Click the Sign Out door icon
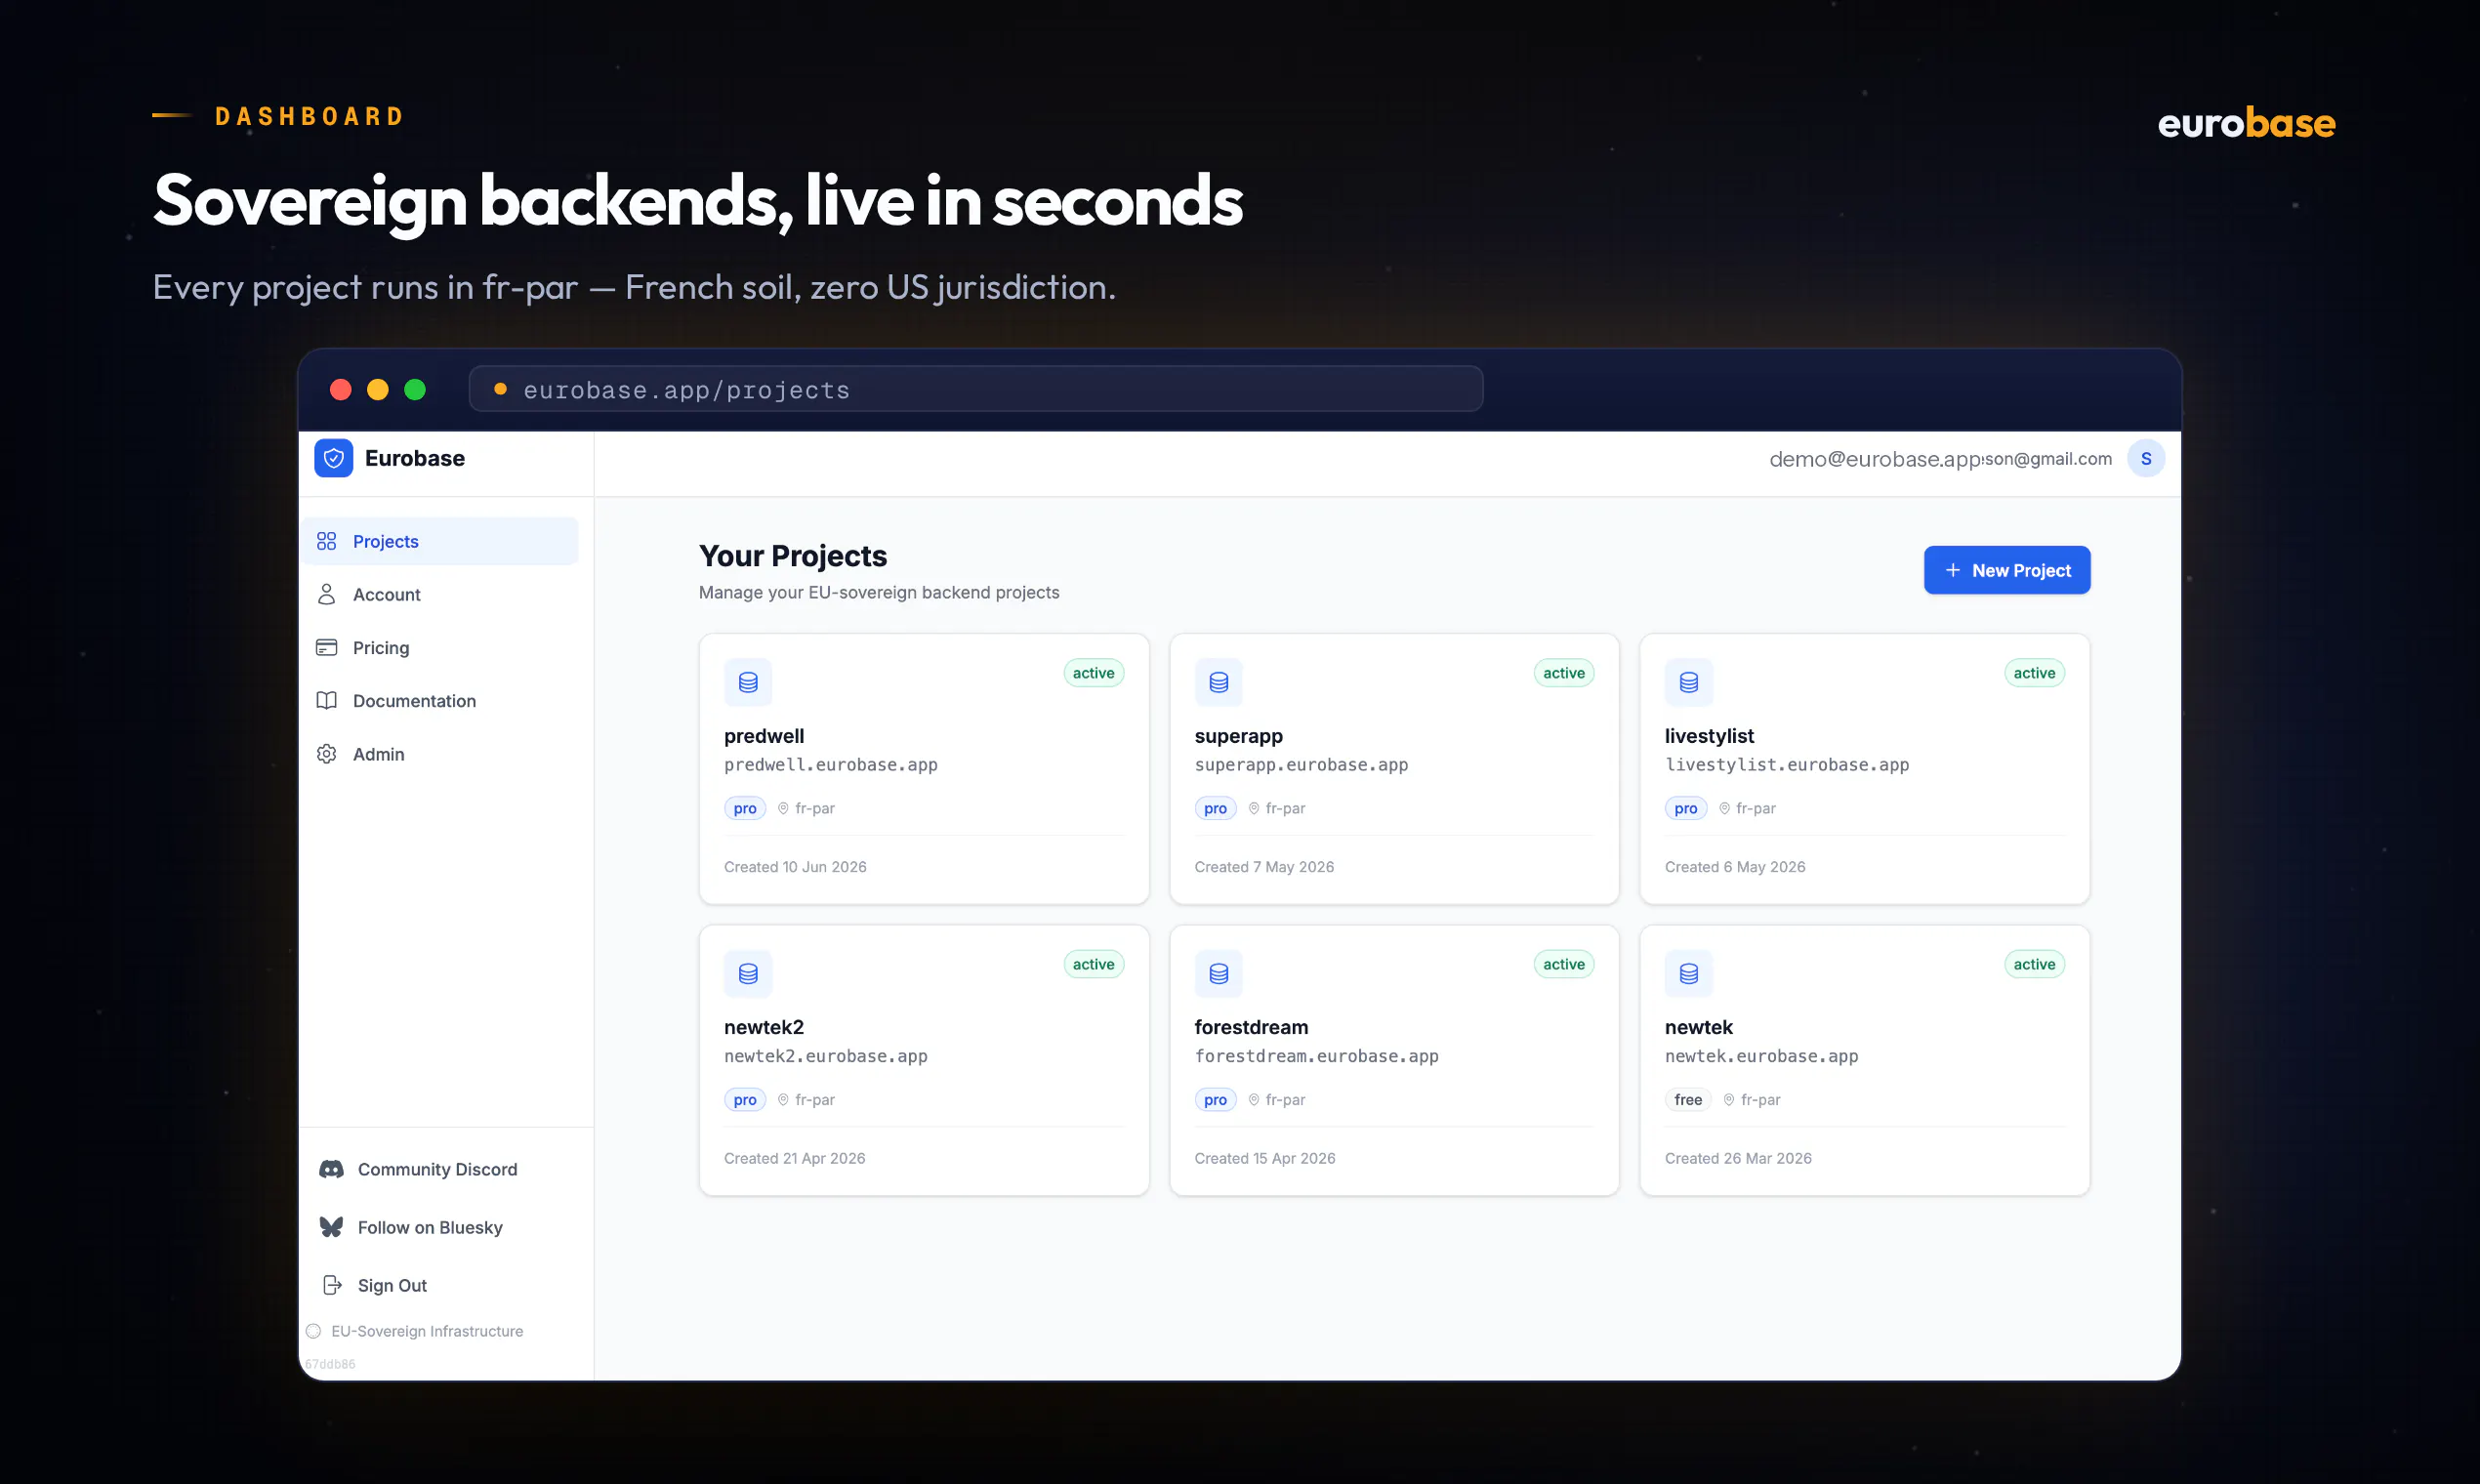The image size is (2480, 1484). [332, 1285]
